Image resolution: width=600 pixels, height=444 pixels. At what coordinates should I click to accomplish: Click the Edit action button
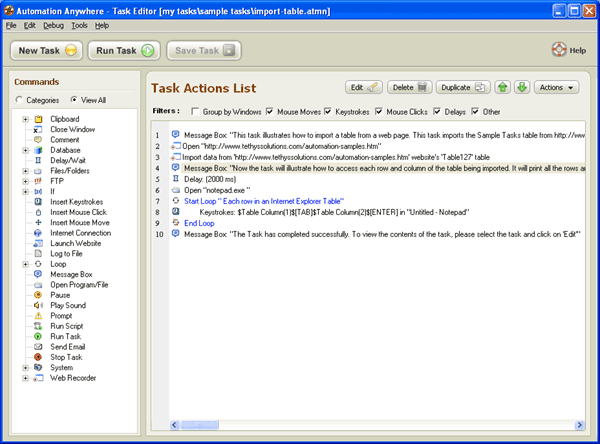coord(364,87)
